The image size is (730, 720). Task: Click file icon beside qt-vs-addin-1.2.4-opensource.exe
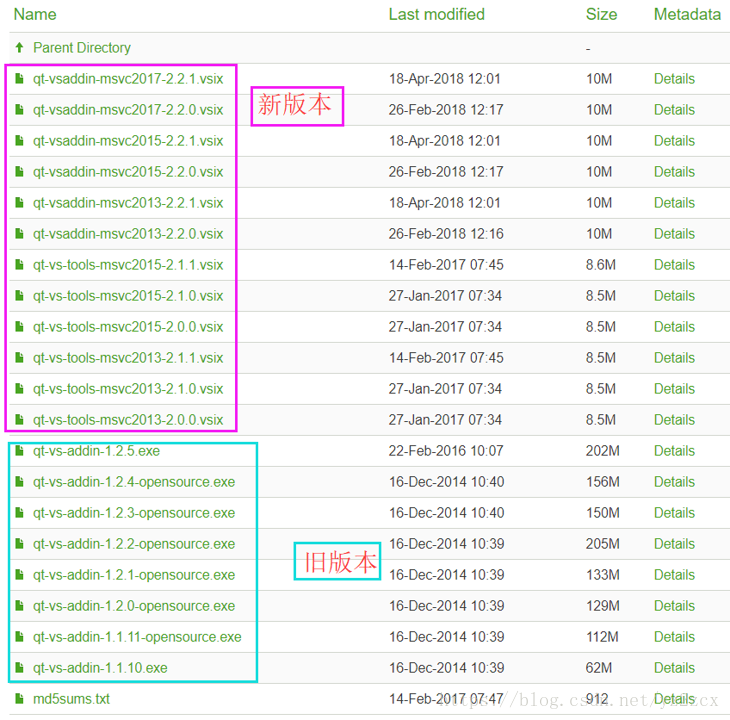click(20, 482)
